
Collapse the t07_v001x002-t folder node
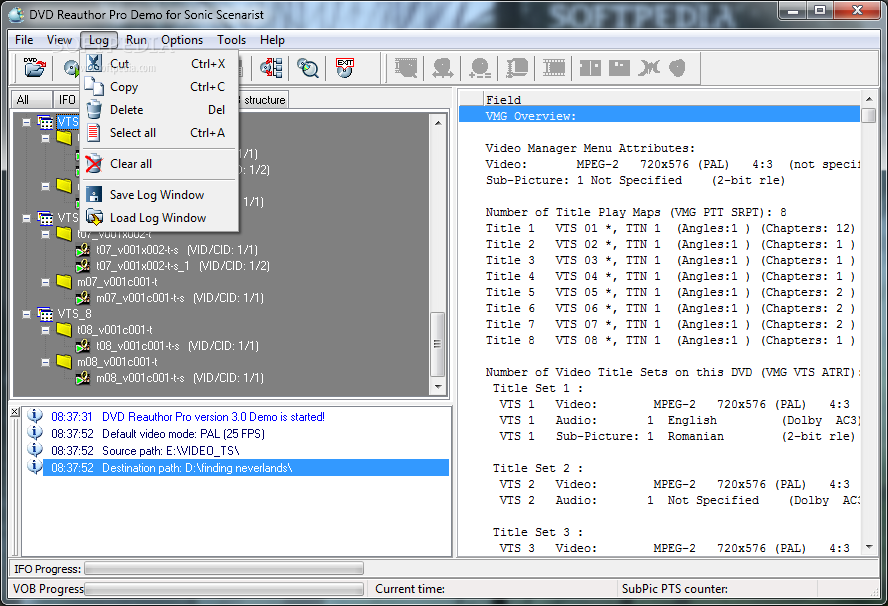45,234
